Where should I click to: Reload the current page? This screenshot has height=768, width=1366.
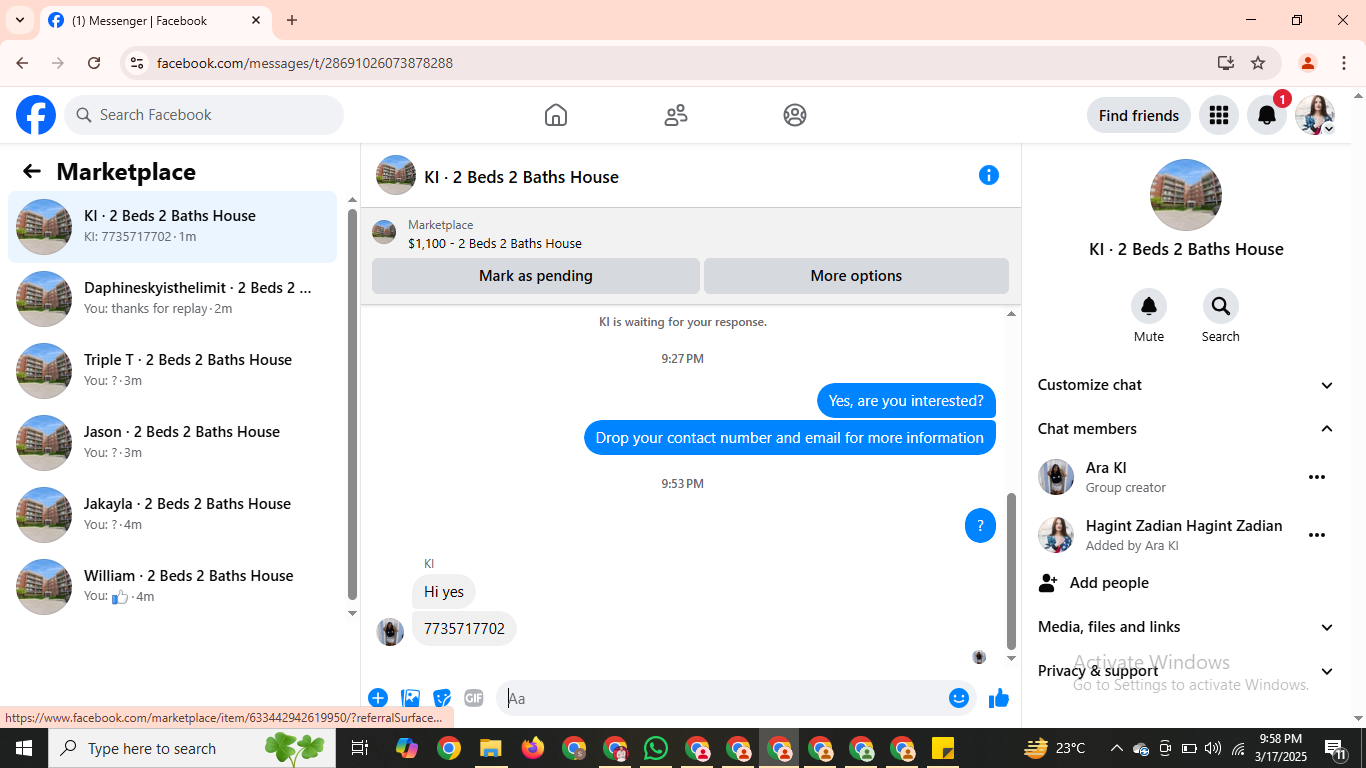click(x=94, y=63)
